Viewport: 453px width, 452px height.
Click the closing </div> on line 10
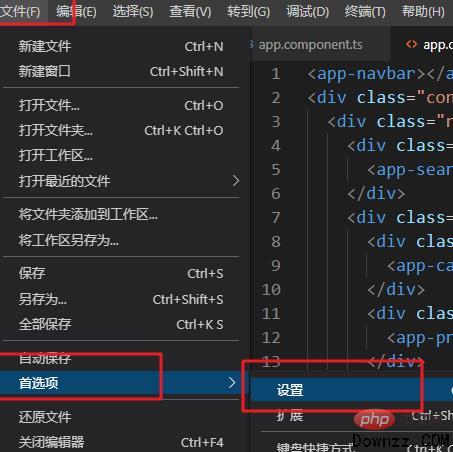pyautogui.click(x=396, y=289)
